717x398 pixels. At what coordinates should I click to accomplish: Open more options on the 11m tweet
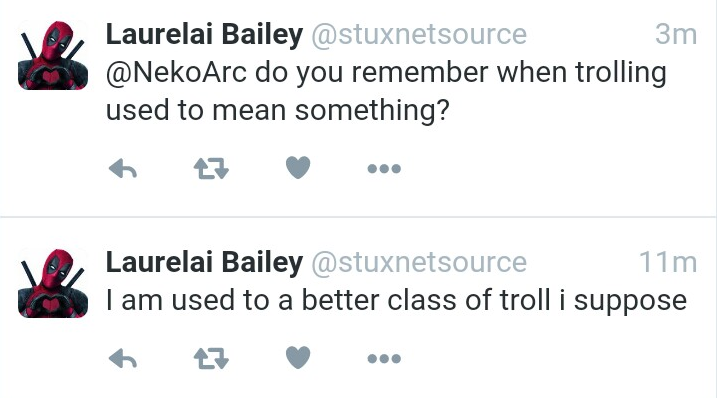tap(384, 359)
